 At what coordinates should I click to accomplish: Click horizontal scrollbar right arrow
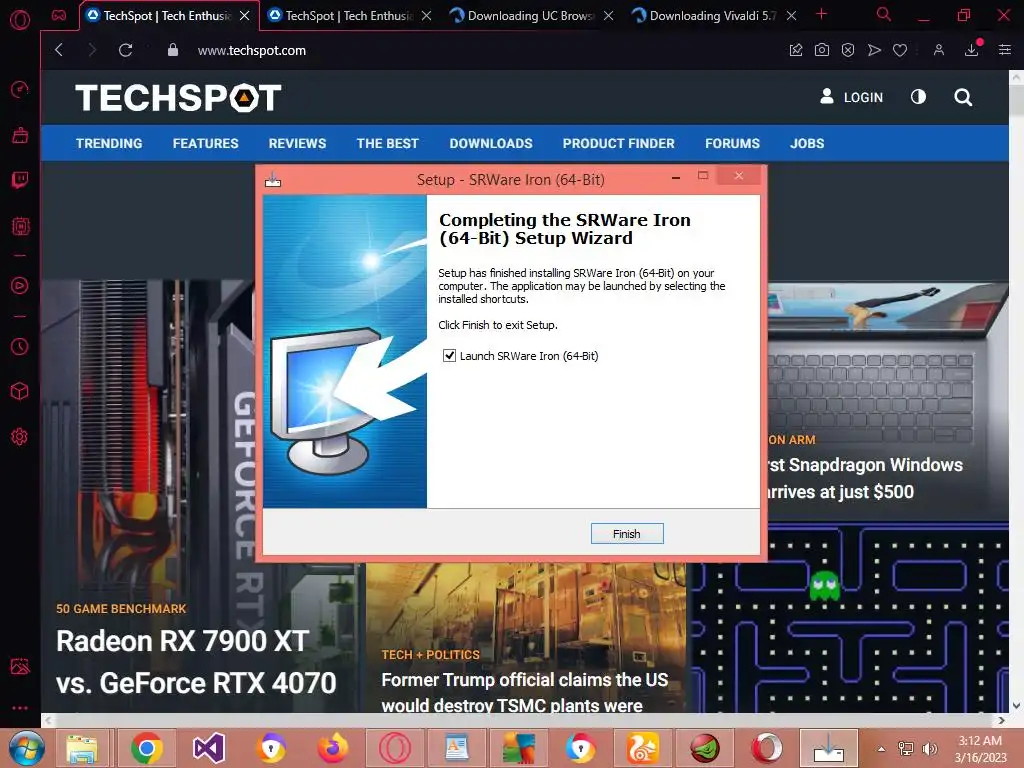point(1002,720)
